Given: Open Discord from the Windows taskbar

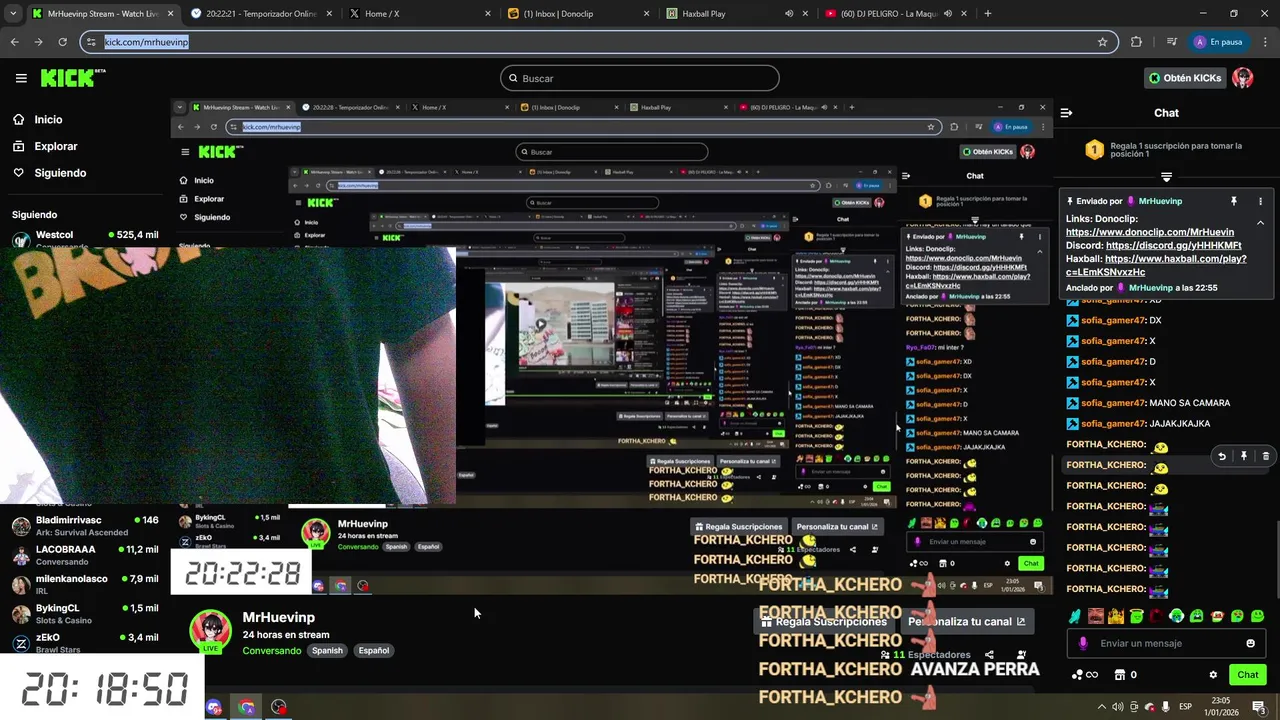Looking at the screenshot, I should pyautogui.click(x=213, y=707).
